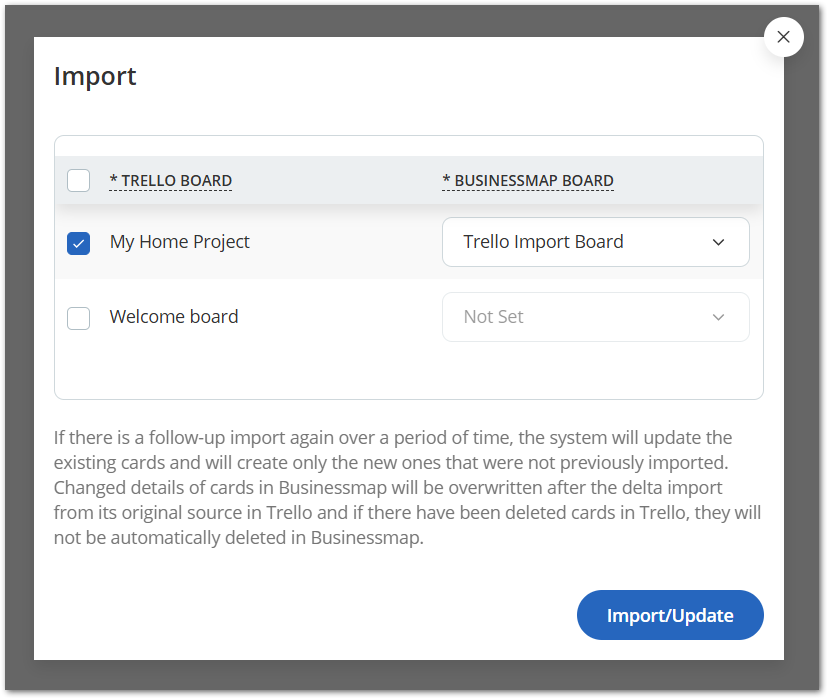The height and width of the screenshot is (699, 828).
Task: Click the 'Not Set' placeholder text
Action: 493,317
